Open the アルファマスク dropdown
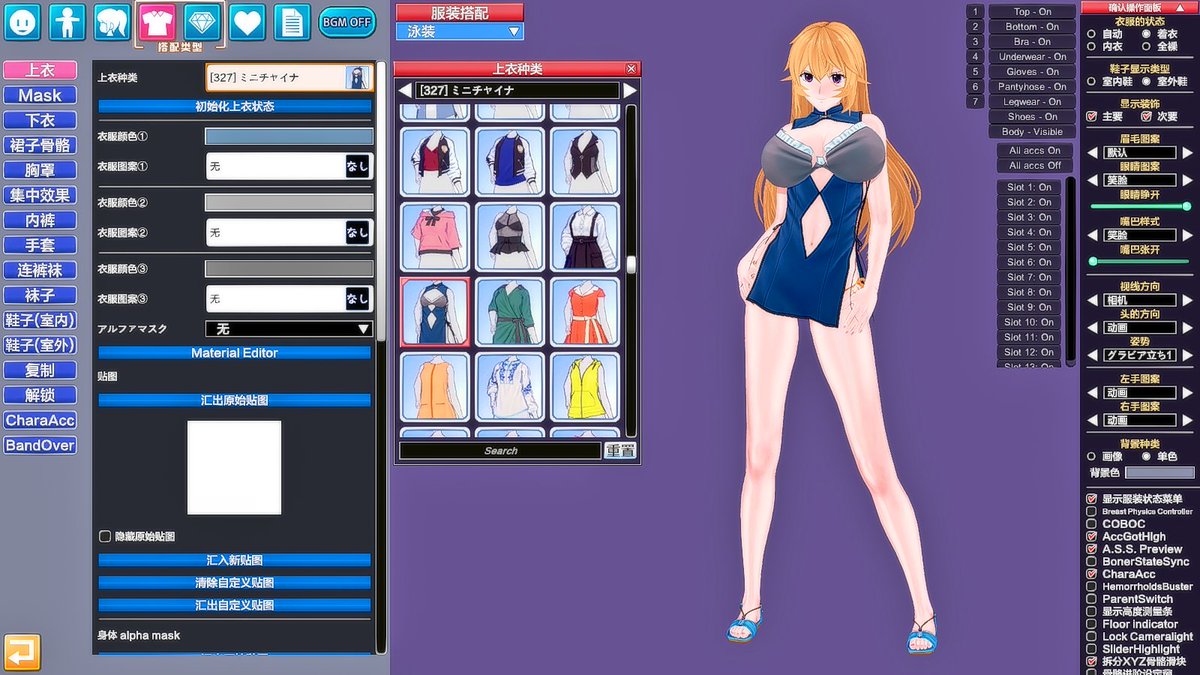Screen dimensions: 1200x675 (x=288, y=327)
